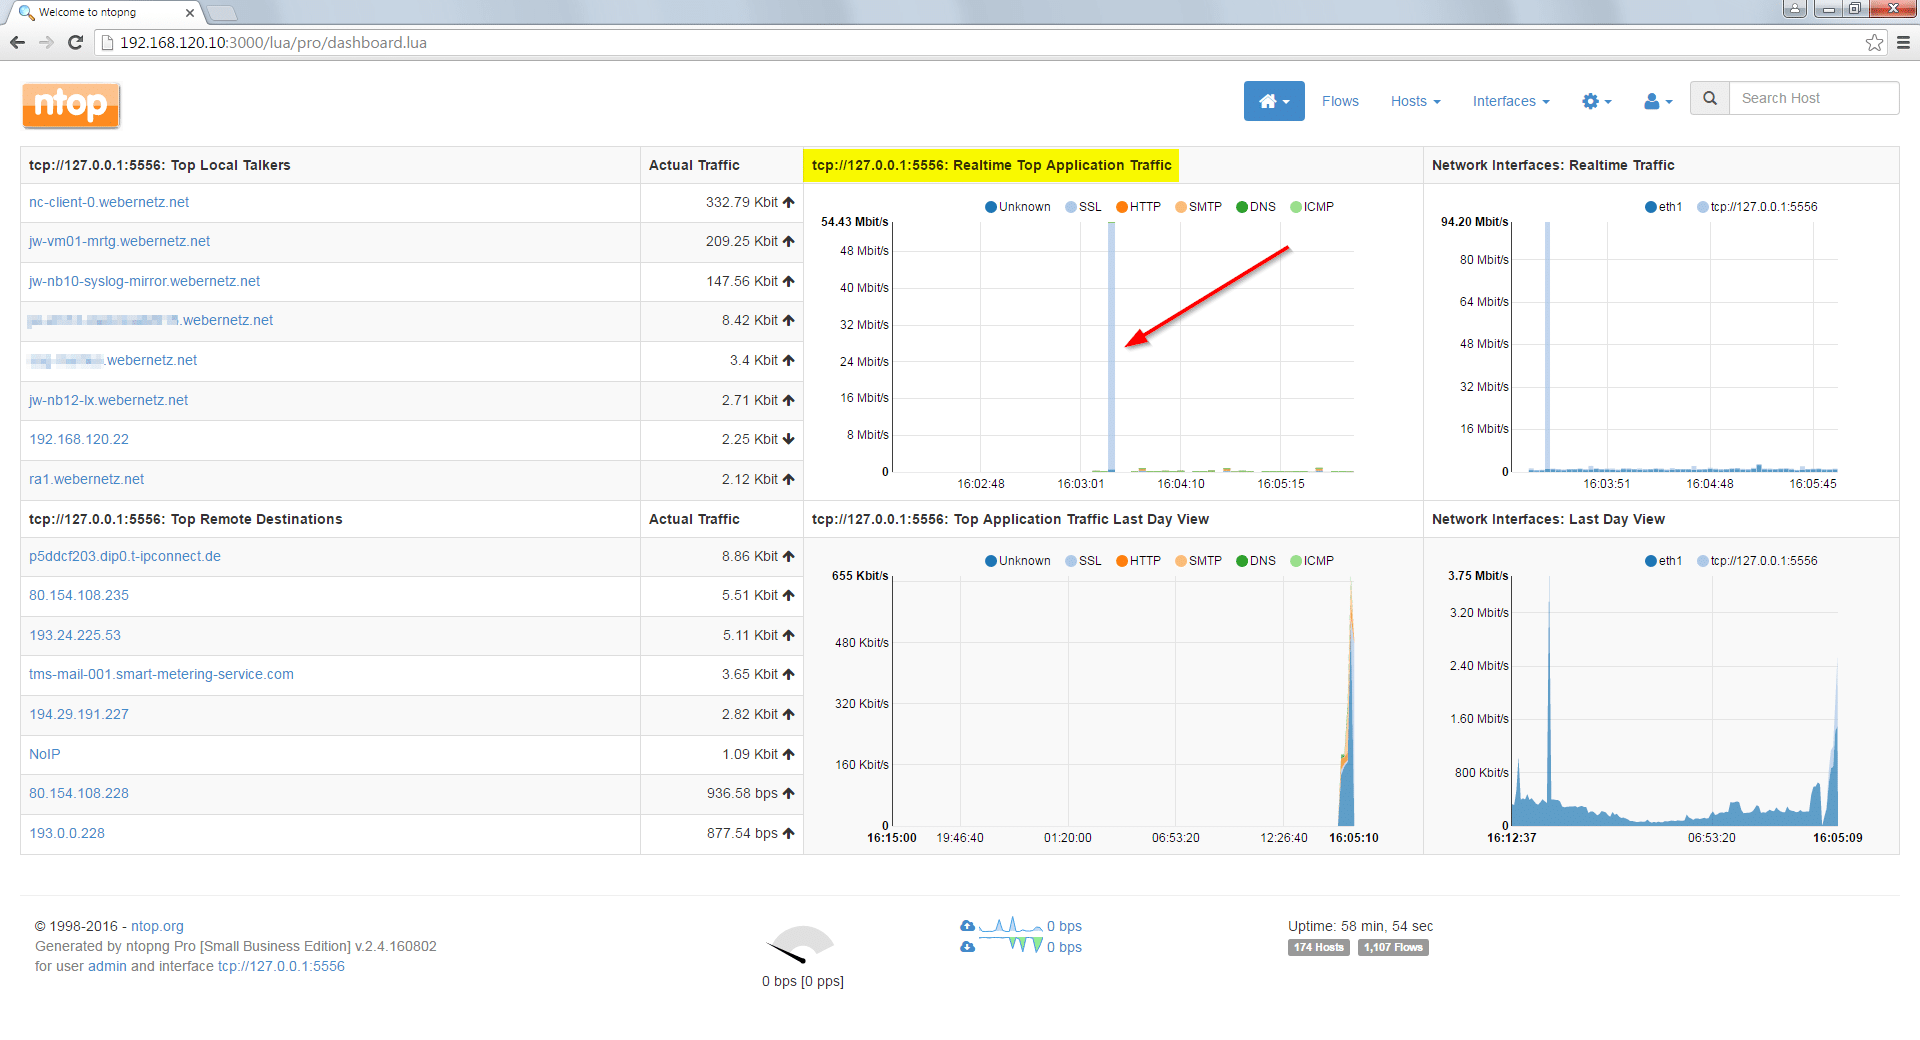Toggle Unknown series in Last Day application chart
The width and height of the screenshot is (1920, 1040).
[x=1017, y=561]
